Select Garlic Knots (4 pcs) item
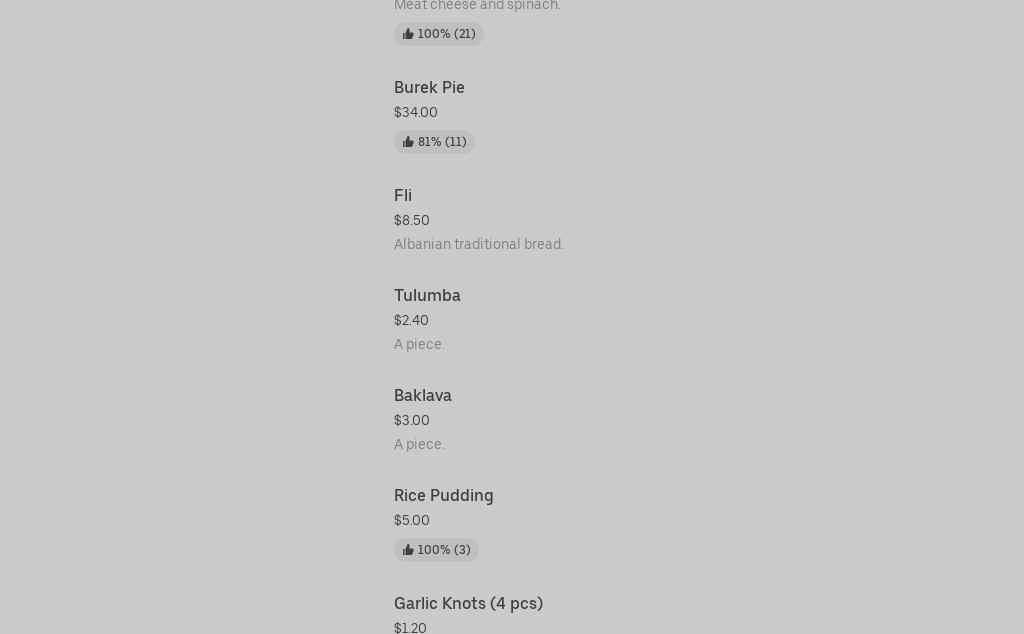1024x634 pixels. pos(468,604)
